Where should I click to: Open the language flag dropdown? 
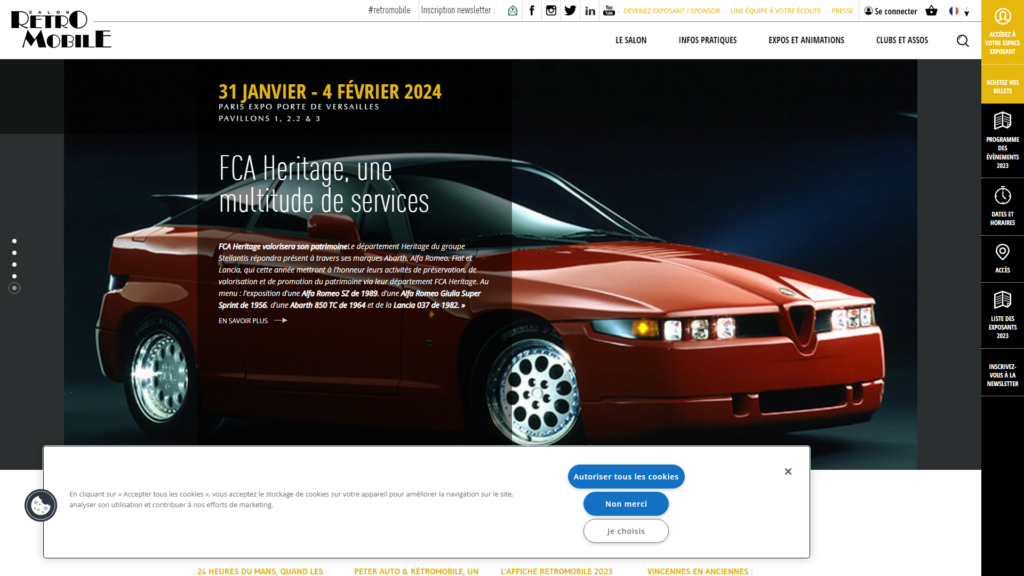[959, 11]
